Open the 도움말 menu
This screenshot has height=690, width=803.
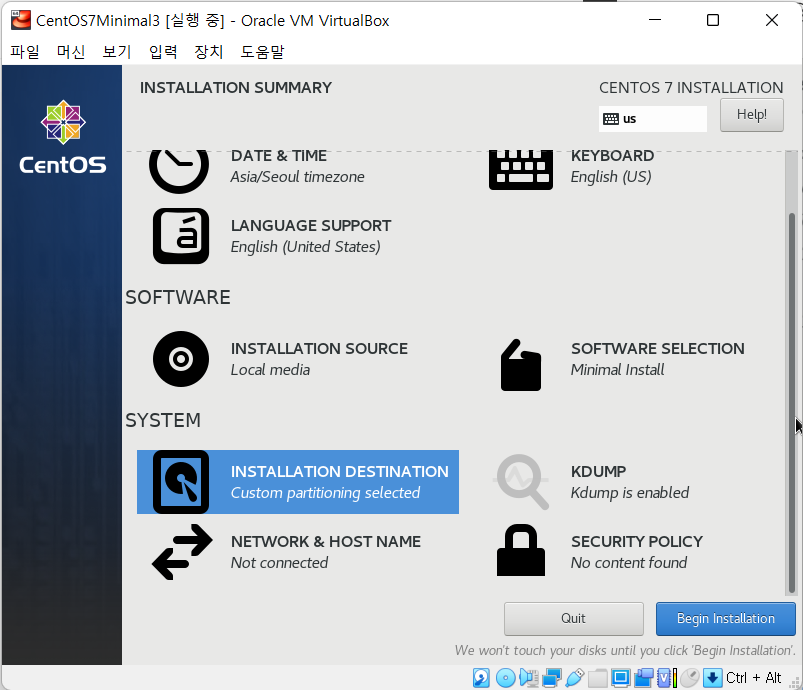[x=262, y=52]
